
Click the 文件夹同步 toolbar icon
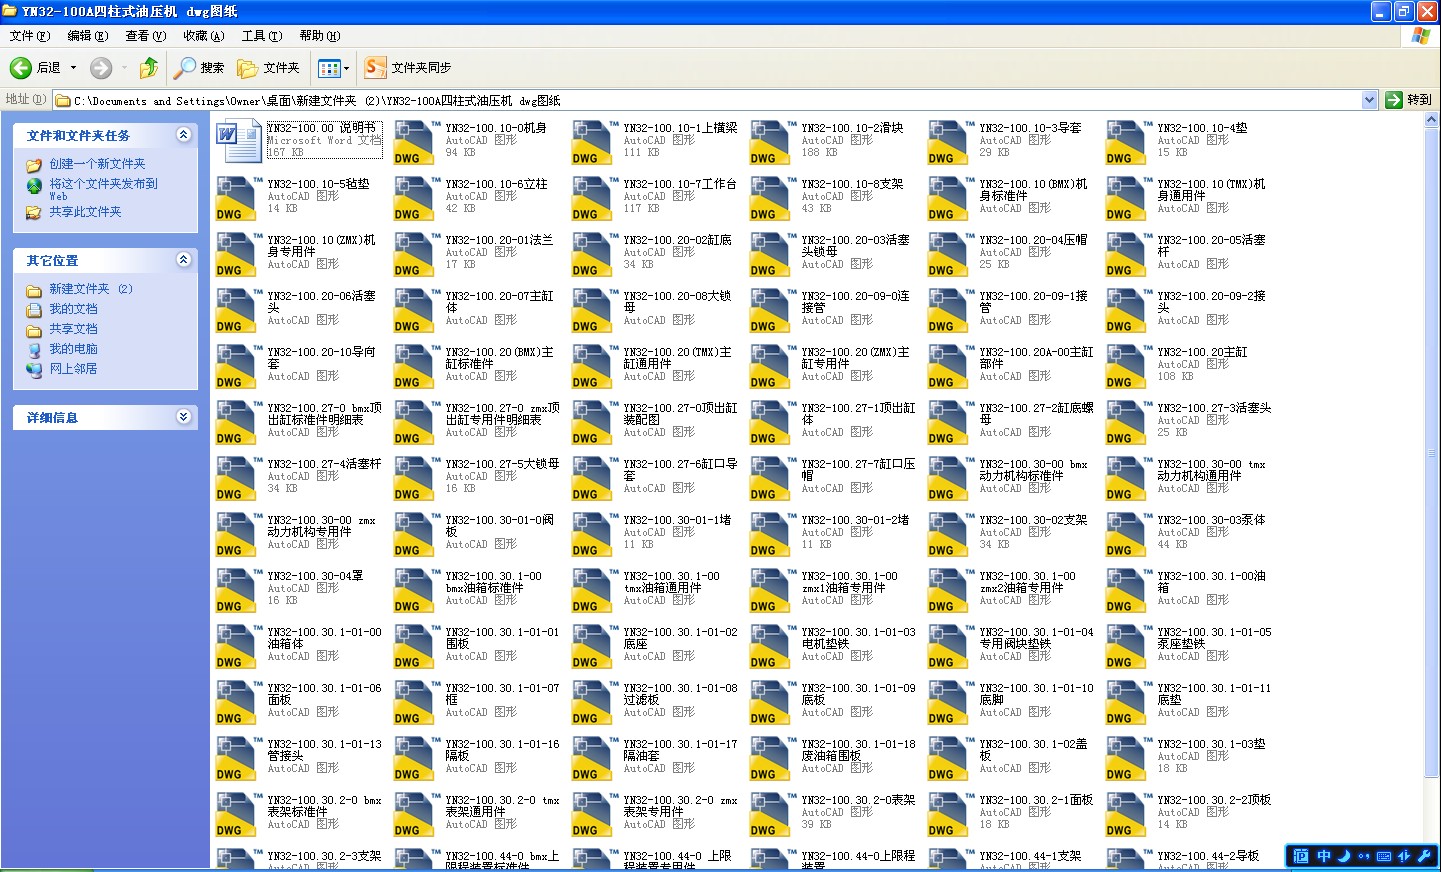tap(374, 68)
